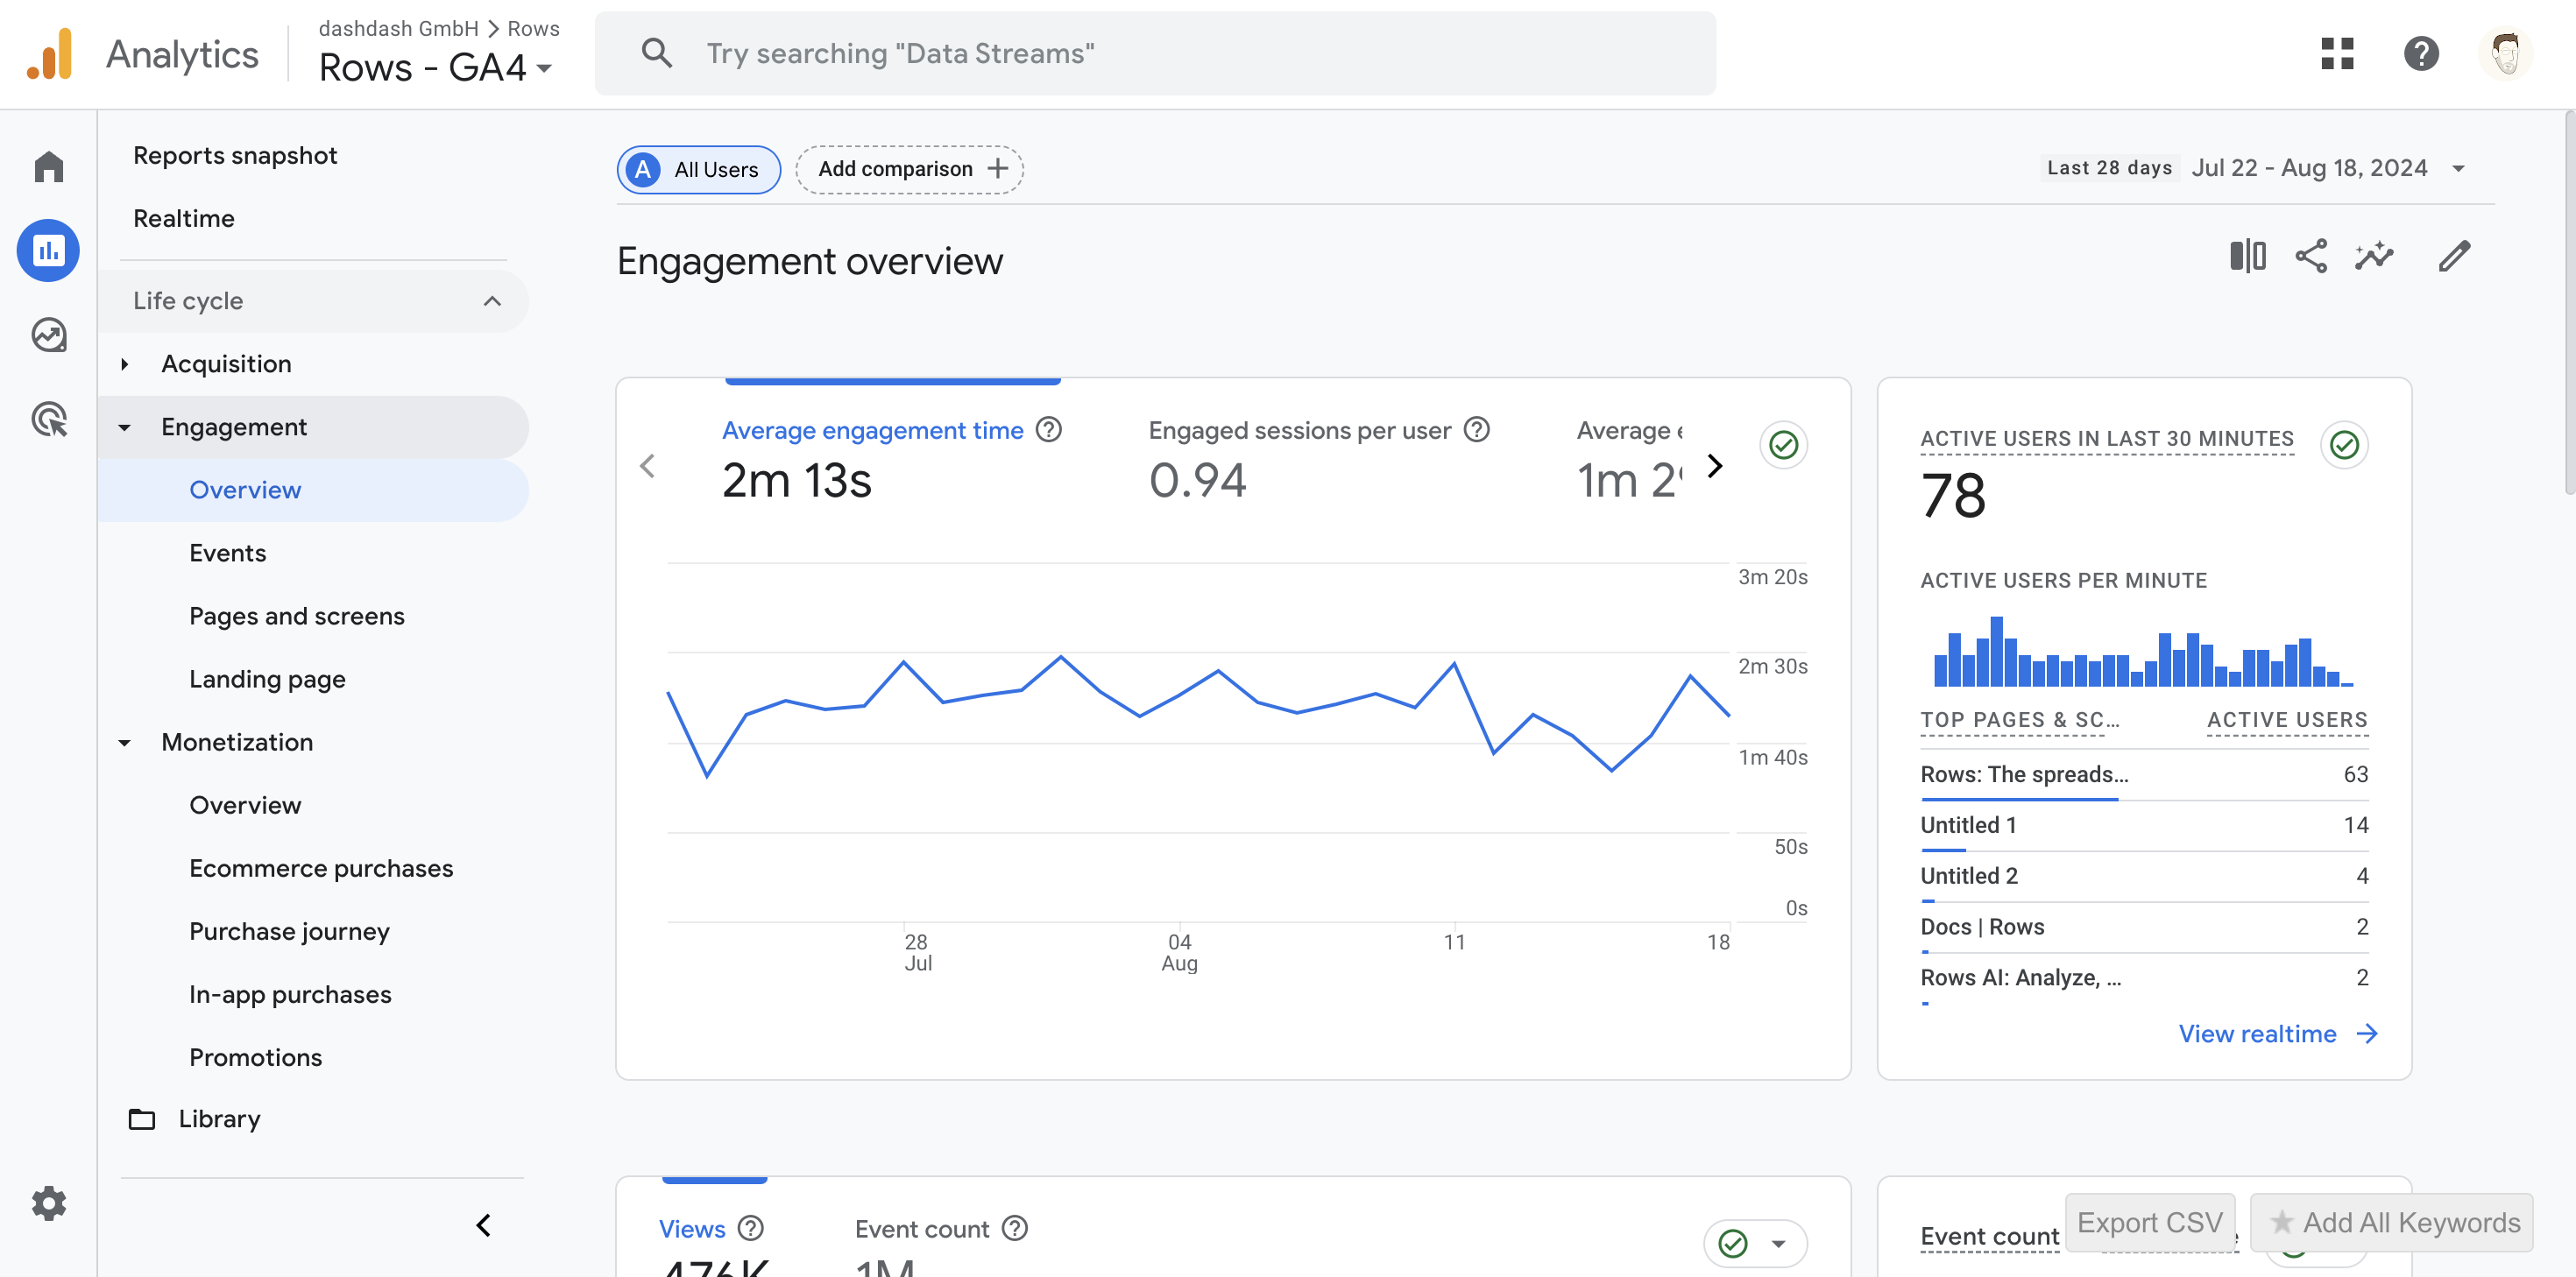Show next metrics with right chevron
The width and height of the screenshot is (2576, 1277).
click(1715, 466)
